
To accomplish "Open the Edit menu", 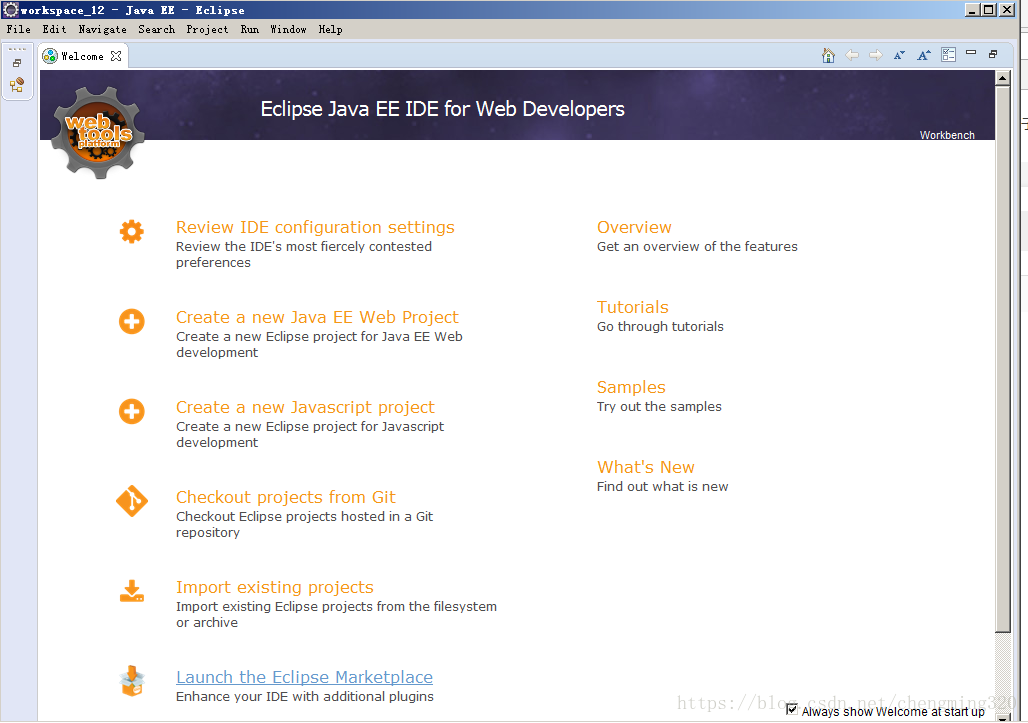I will click(54, 29).
